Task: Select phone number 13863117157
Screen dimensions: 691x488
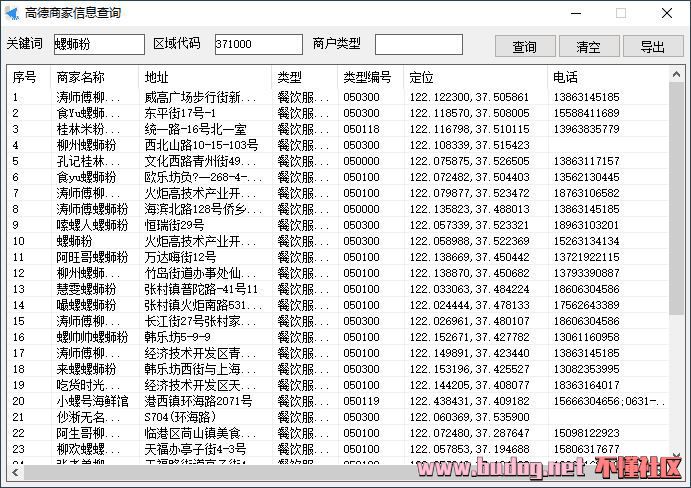Action: [x=587, y=161]
